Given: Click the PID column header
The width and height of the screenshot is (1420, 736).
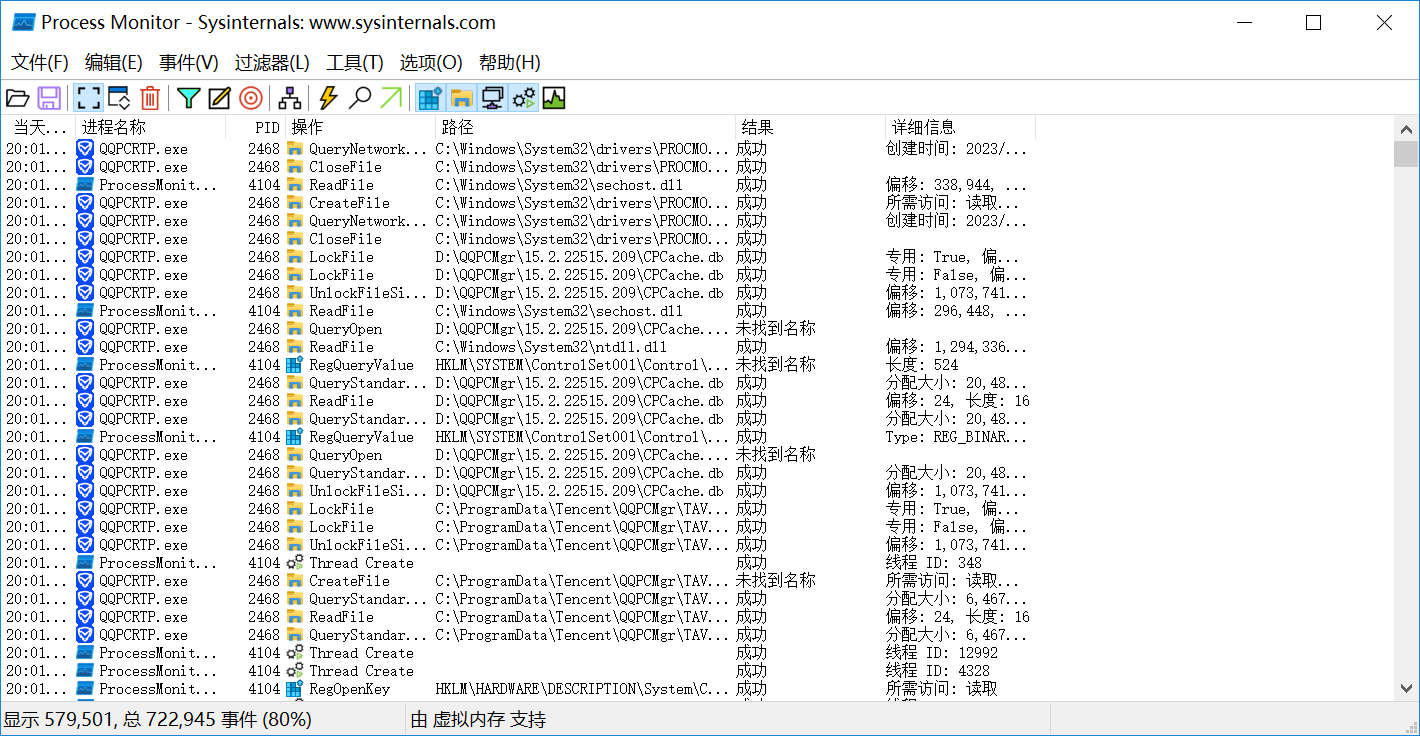Looking at the screenshot, I should (x=256, y=127).
